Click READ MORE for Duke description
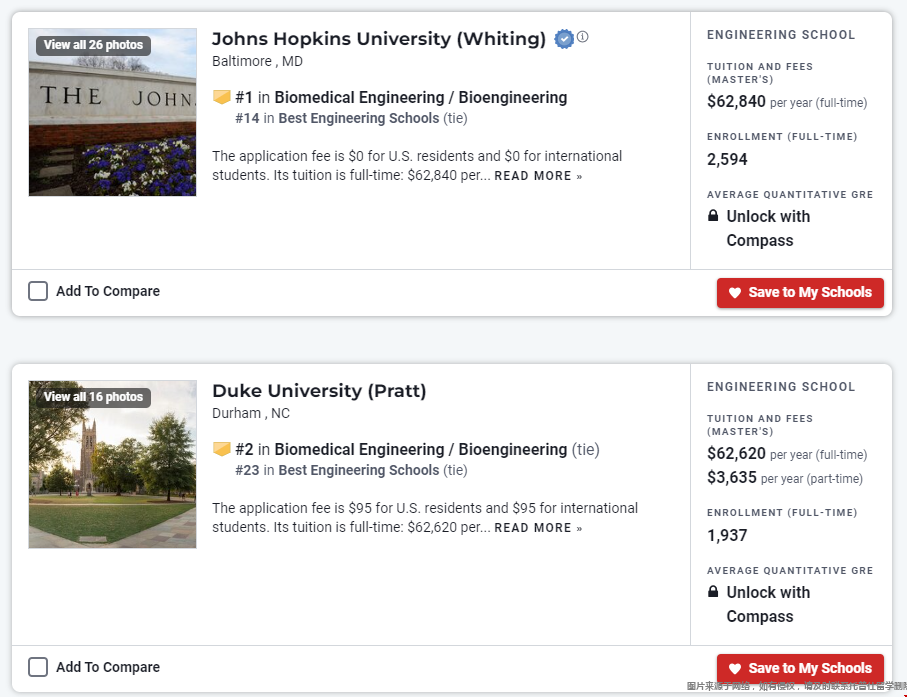This screenshot has width=907, height=697. (x=538, y=528)
